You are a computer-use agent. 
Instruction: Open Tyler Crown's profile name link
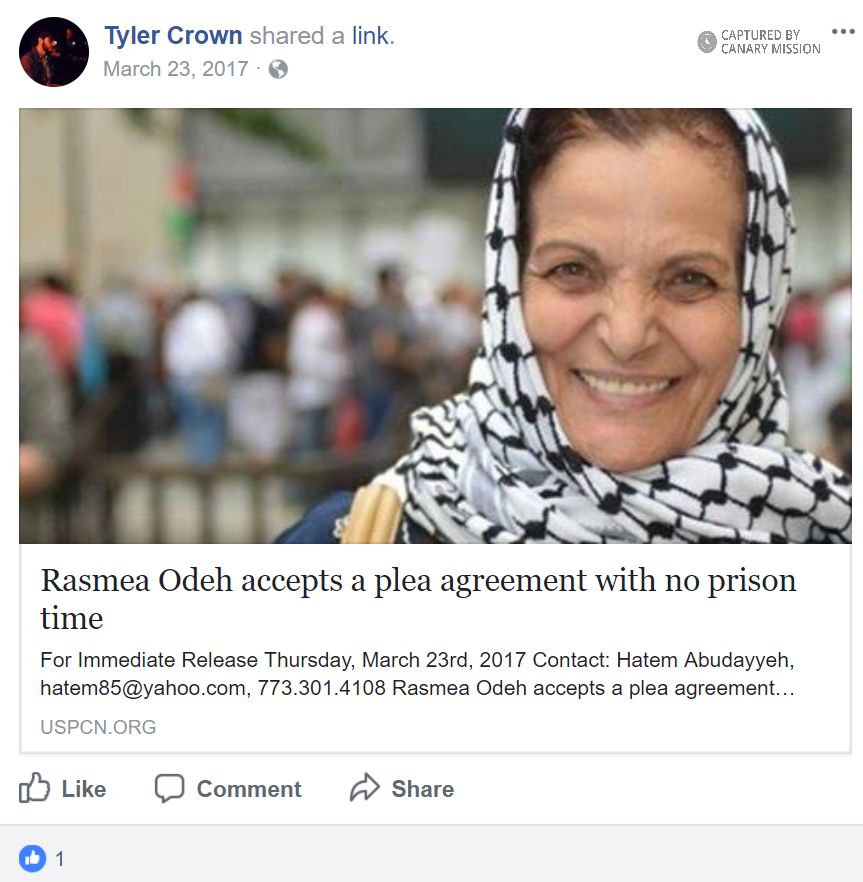[x=173, y=35]
